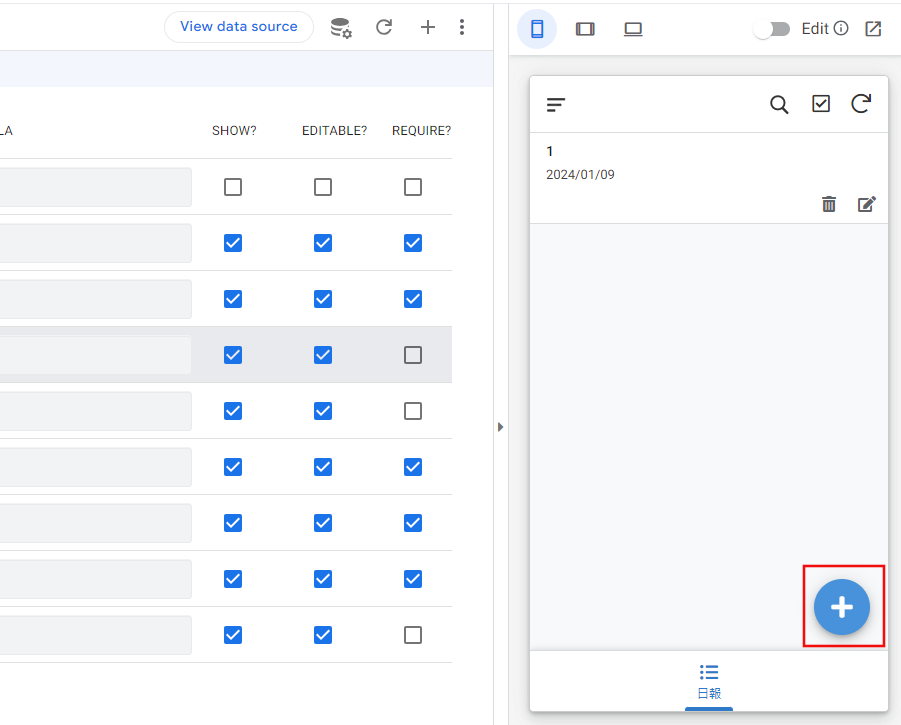The image size is (901, 725).
Task: Click the refresh icon in the preview header
Action: (861, 104)
